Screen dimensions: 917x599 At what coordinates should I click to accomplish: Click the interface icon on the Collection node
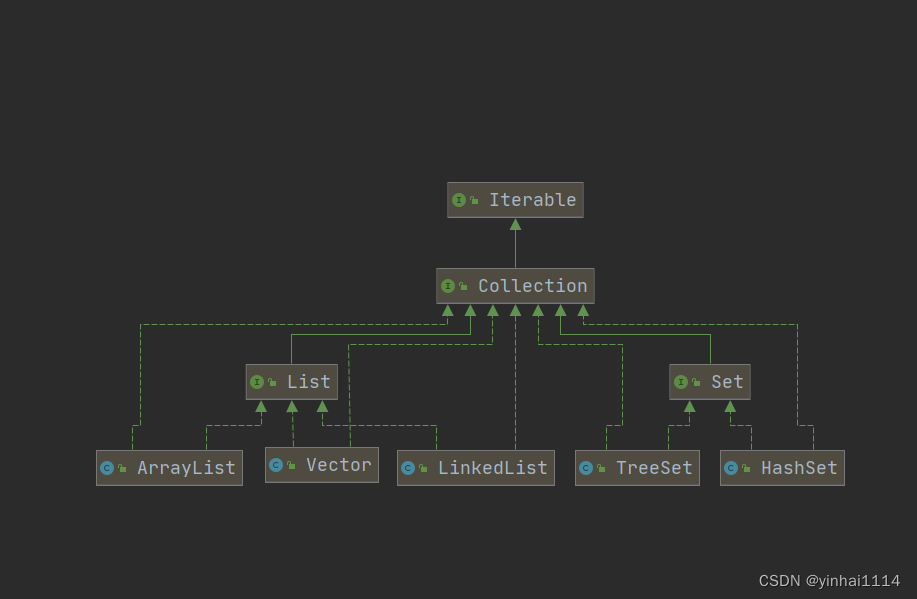[449, 286]
